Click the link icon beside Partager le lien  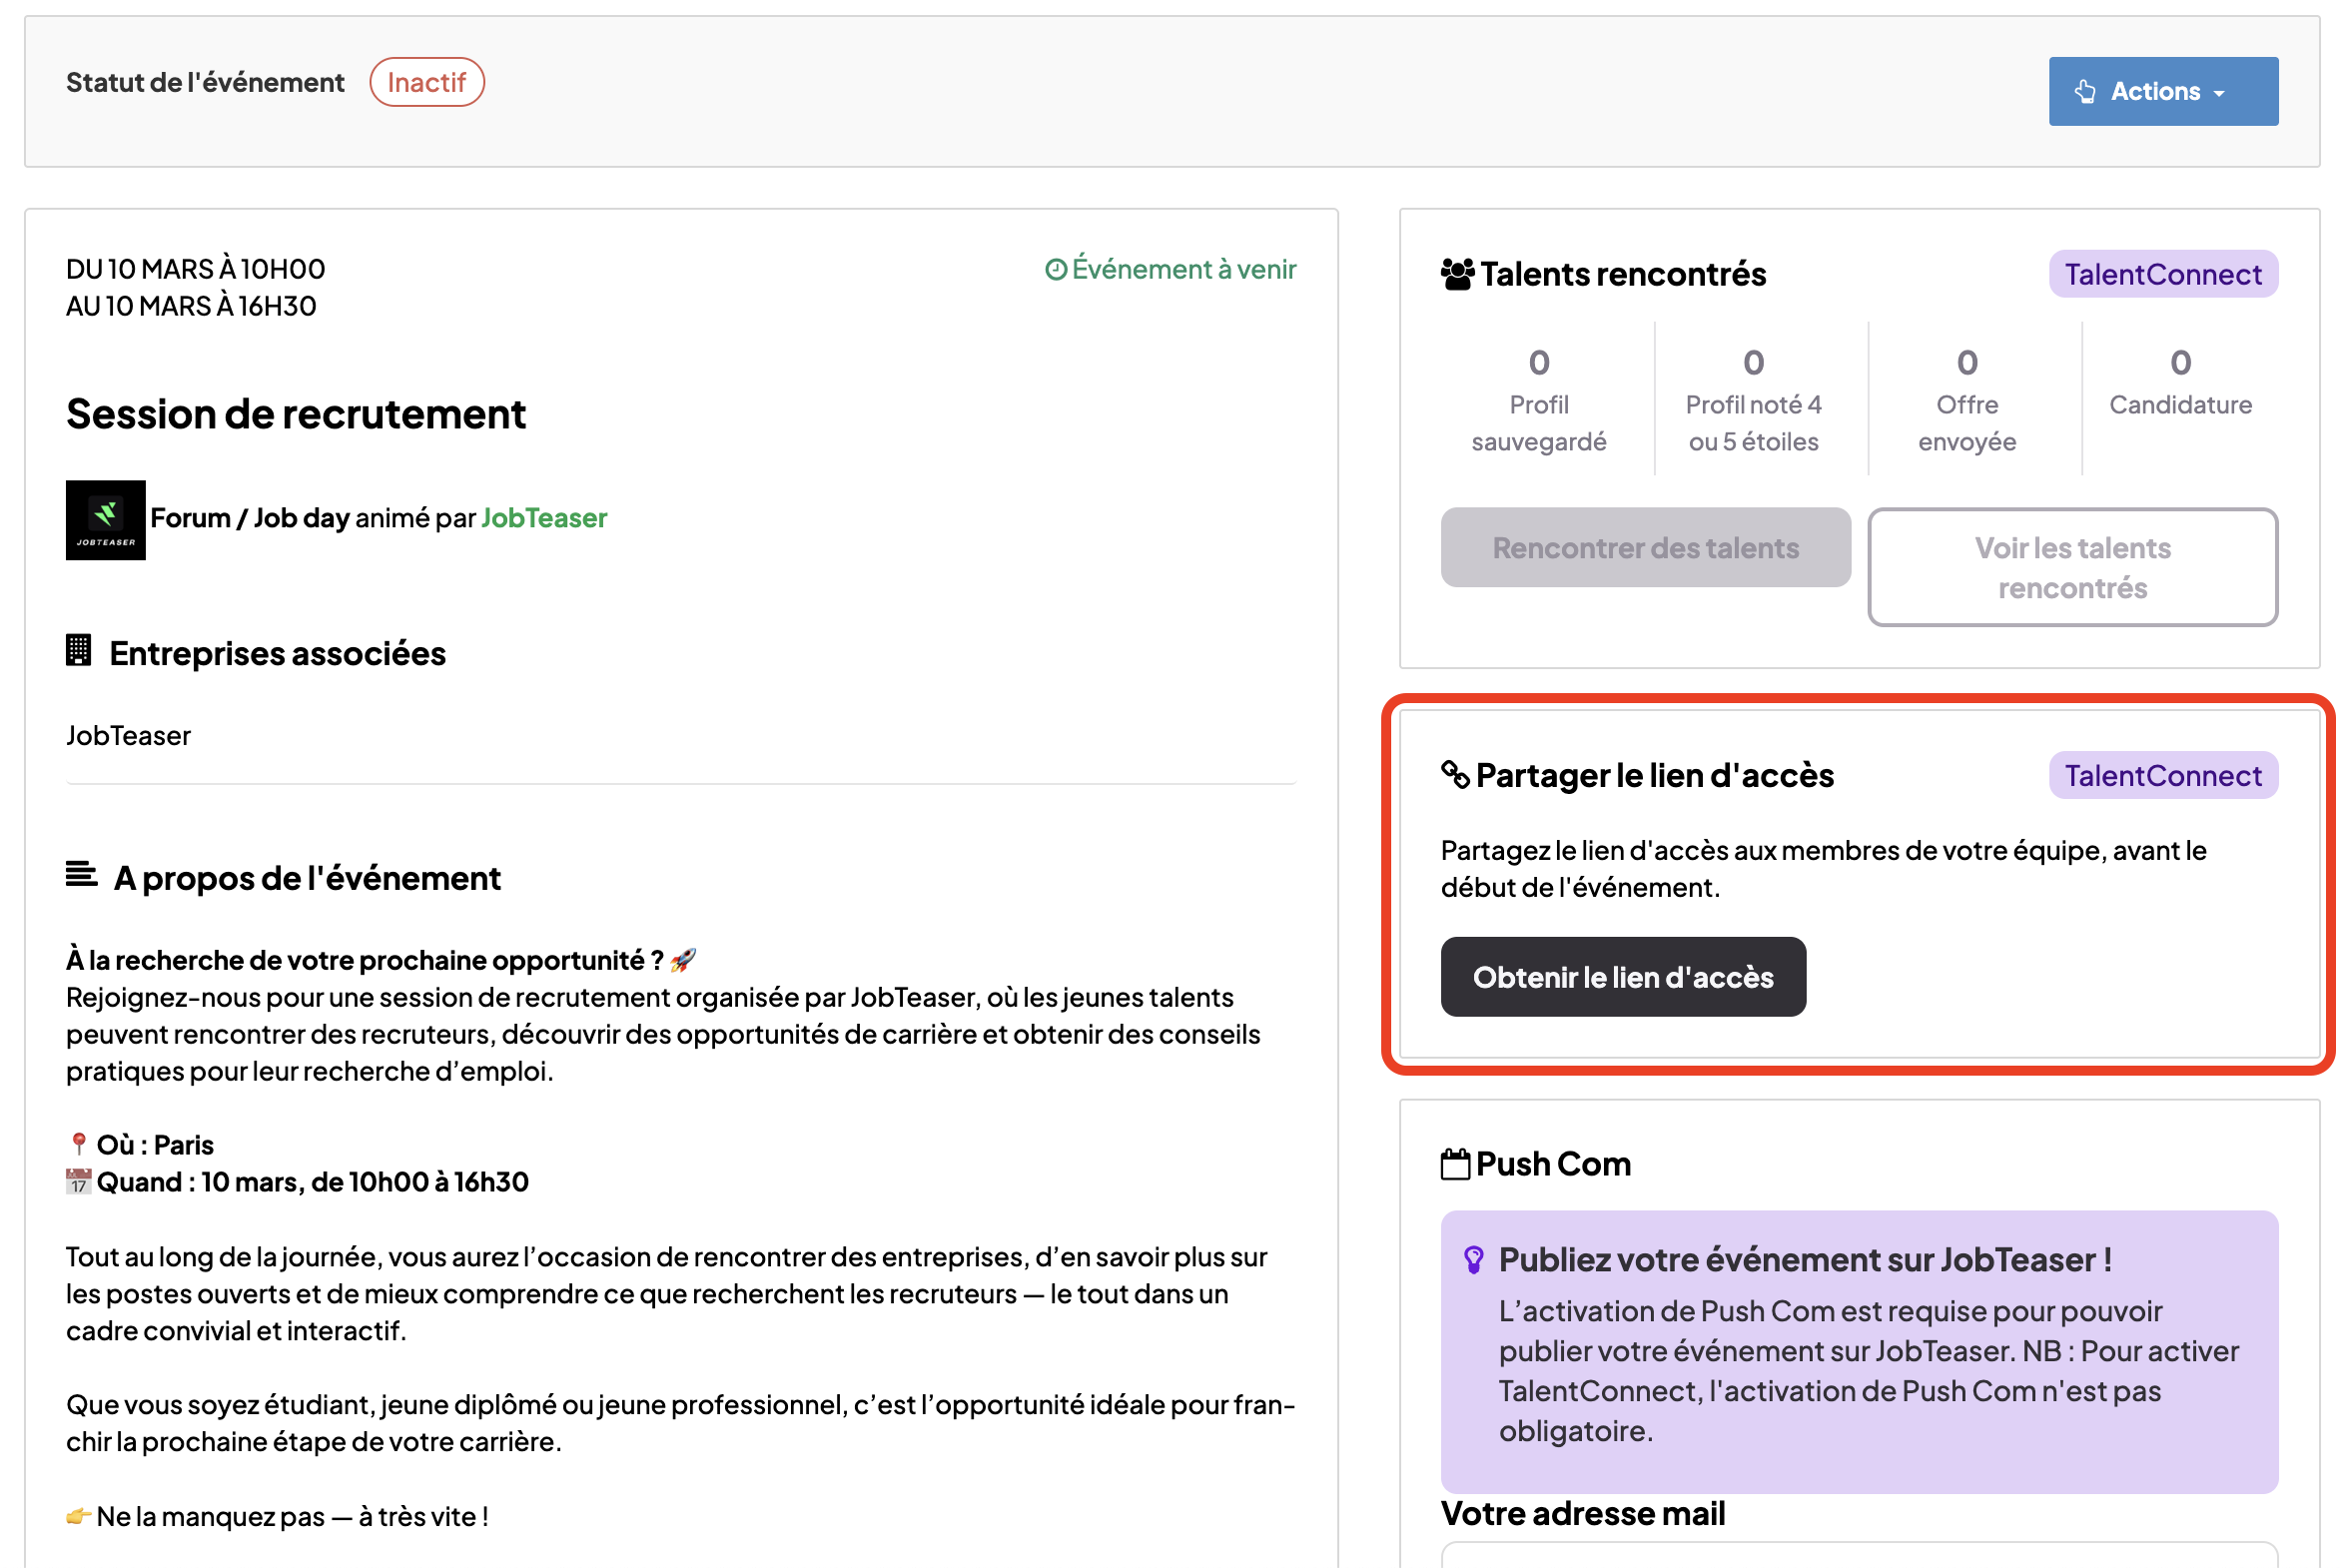(x=1454, y=774)
